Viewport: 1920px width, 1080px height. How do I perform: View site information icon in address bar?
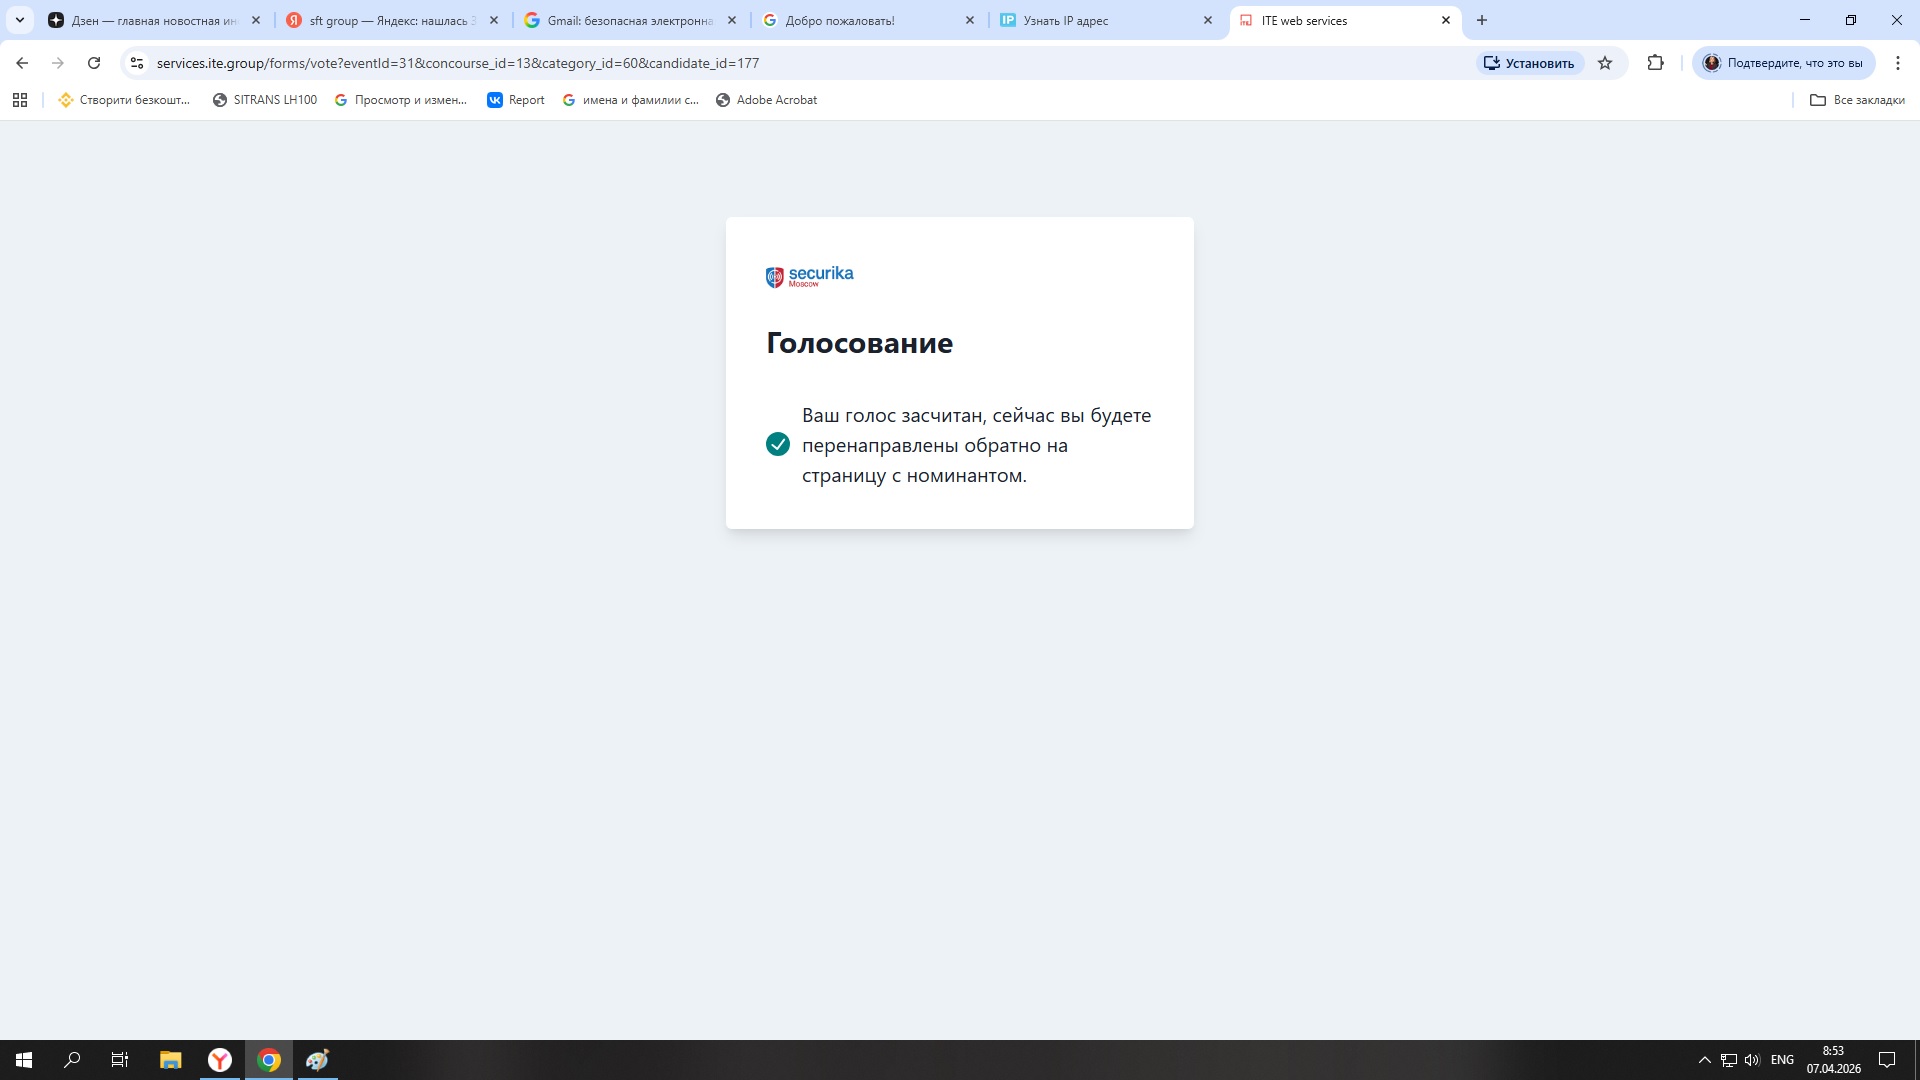pyautogui.click(x=137, y=63)
